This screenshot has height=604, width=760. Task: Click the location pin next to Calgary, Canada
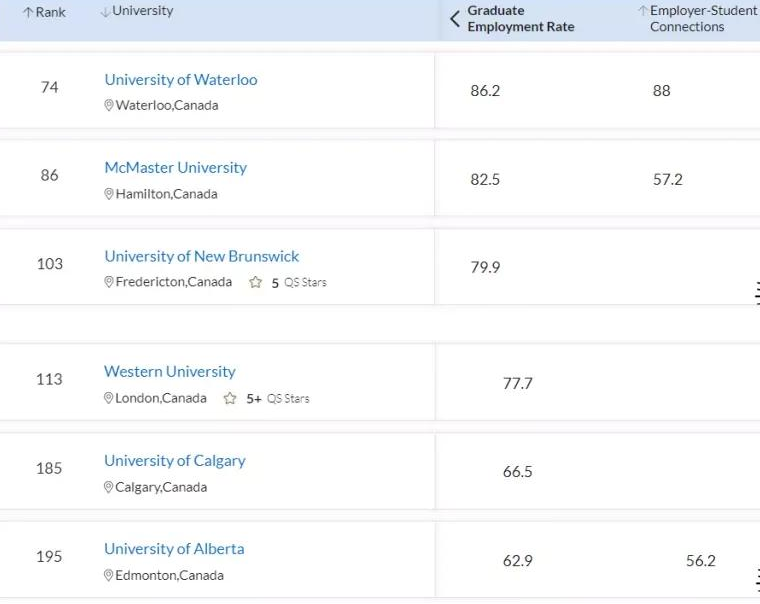(109, 487)
